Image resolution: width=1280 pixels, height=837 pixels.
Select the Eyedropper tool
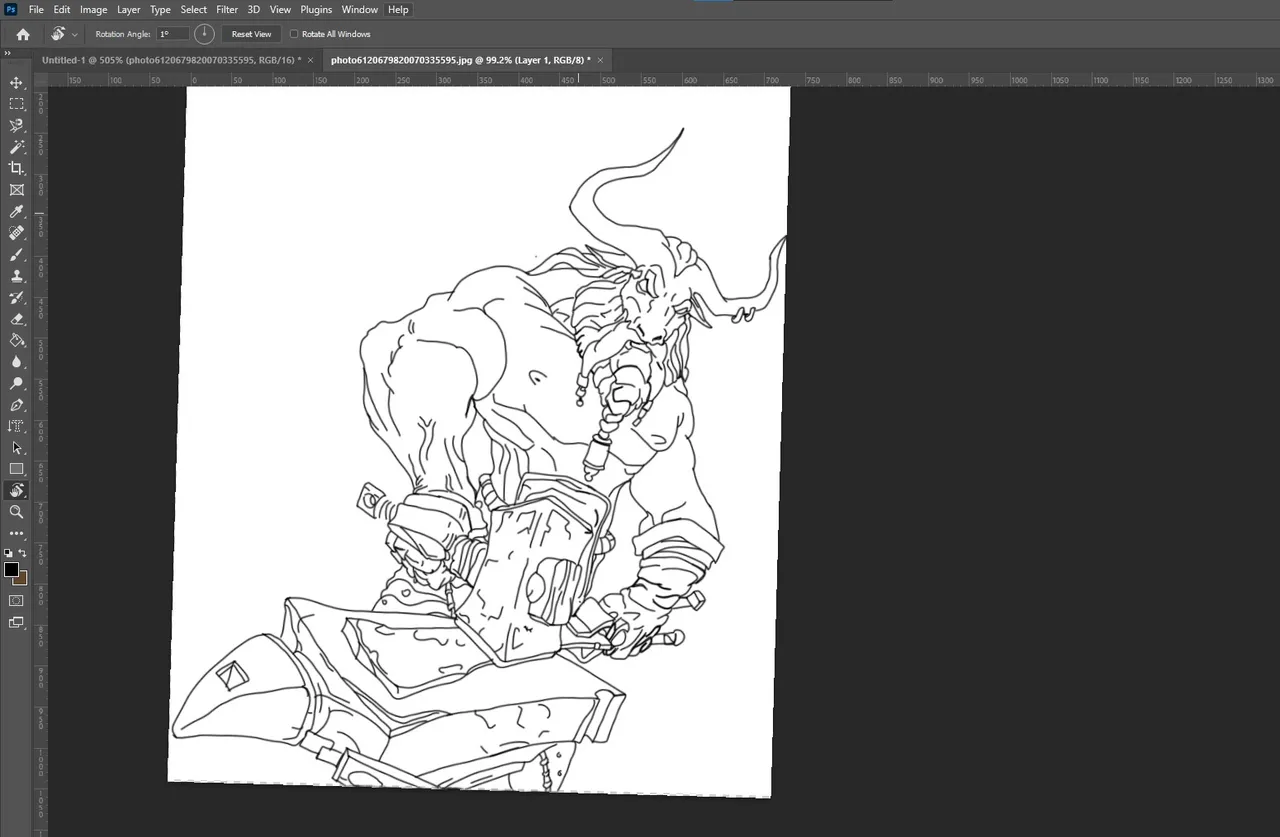click(16, 212)
